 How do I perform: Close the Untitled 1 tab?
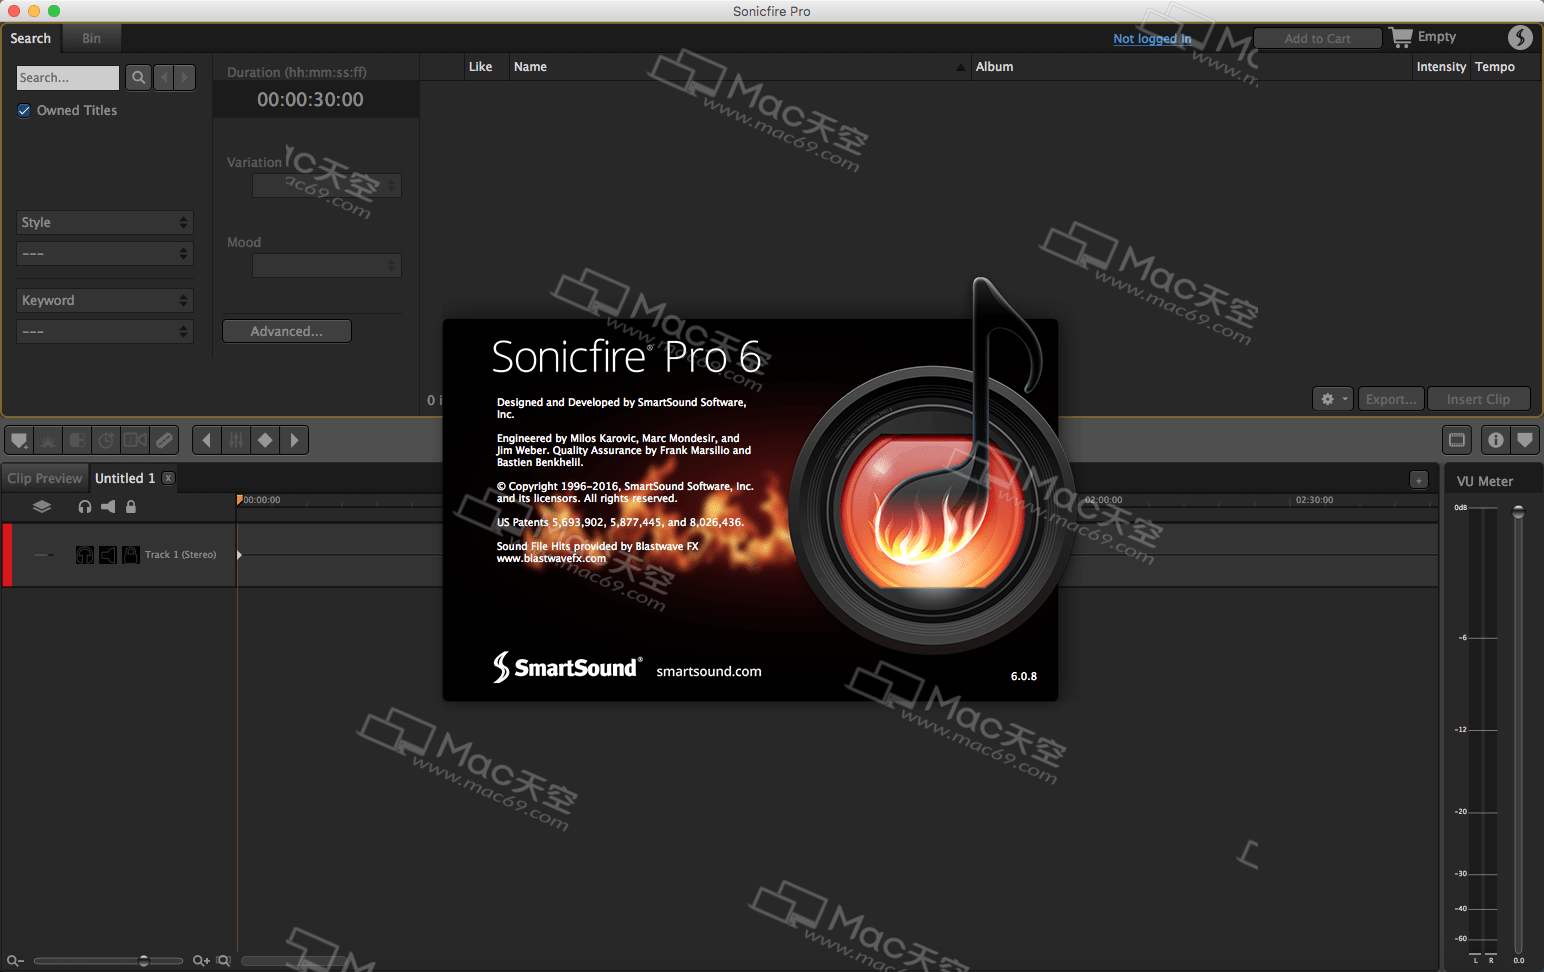tap(169, 478)
